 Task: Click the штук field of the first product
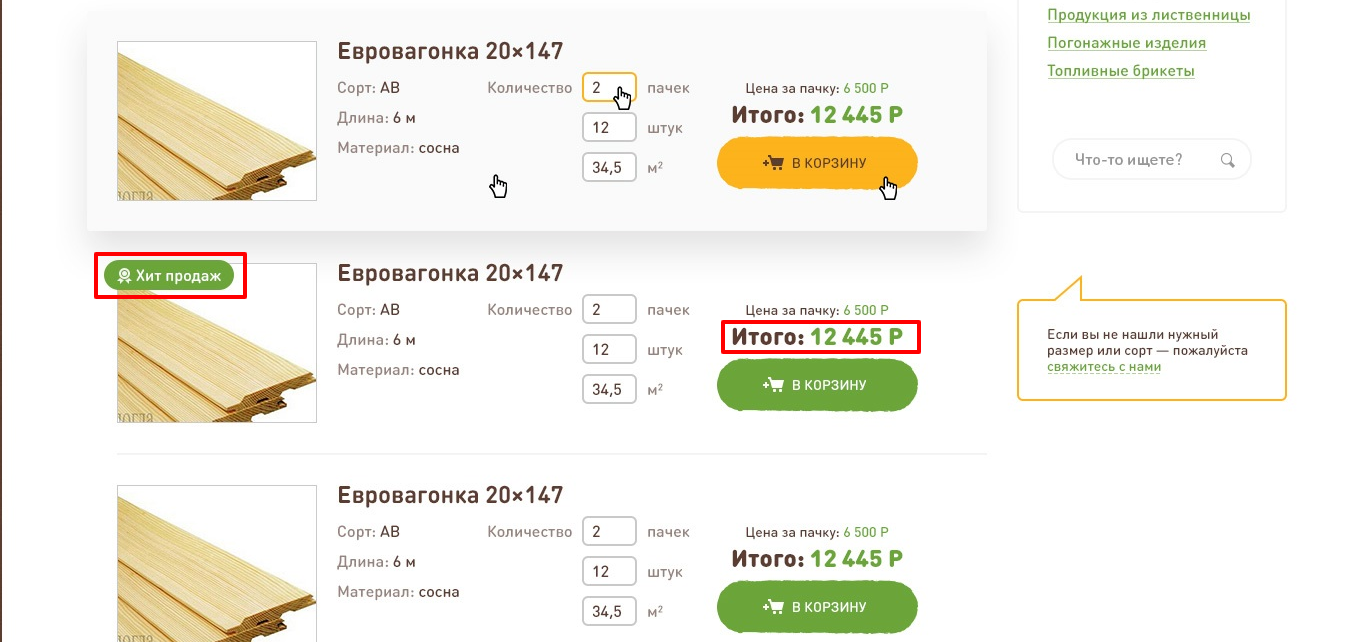coord(609,128)
